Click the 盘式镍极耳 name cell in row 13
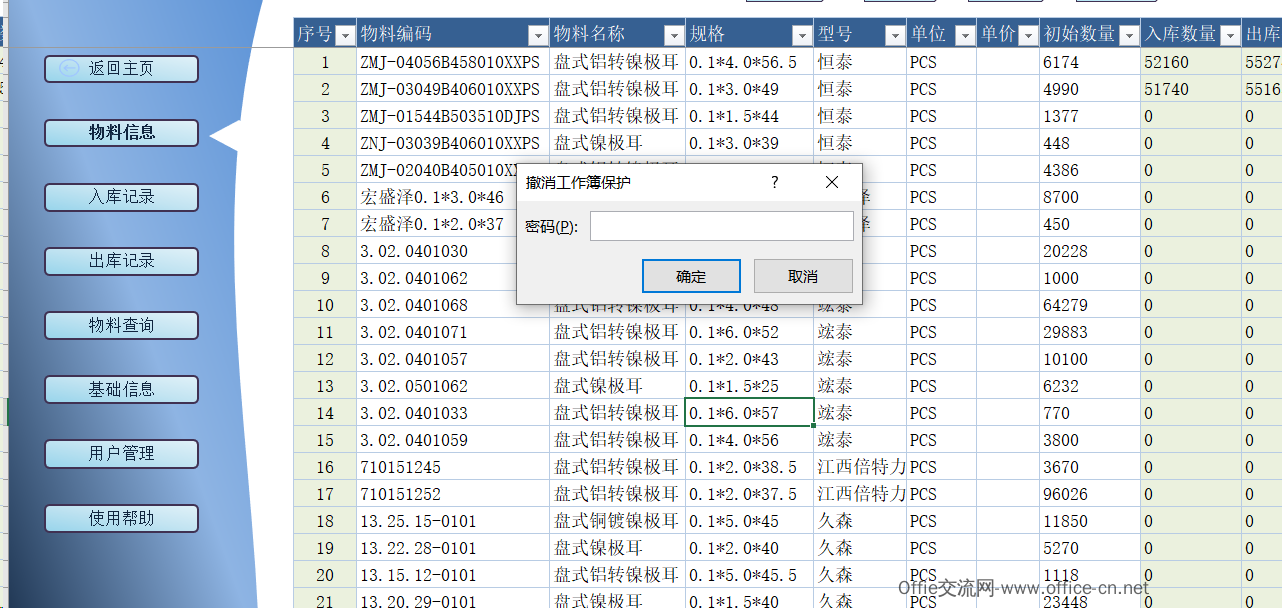This screenshot has height=608, width=1282. [618, 386]
